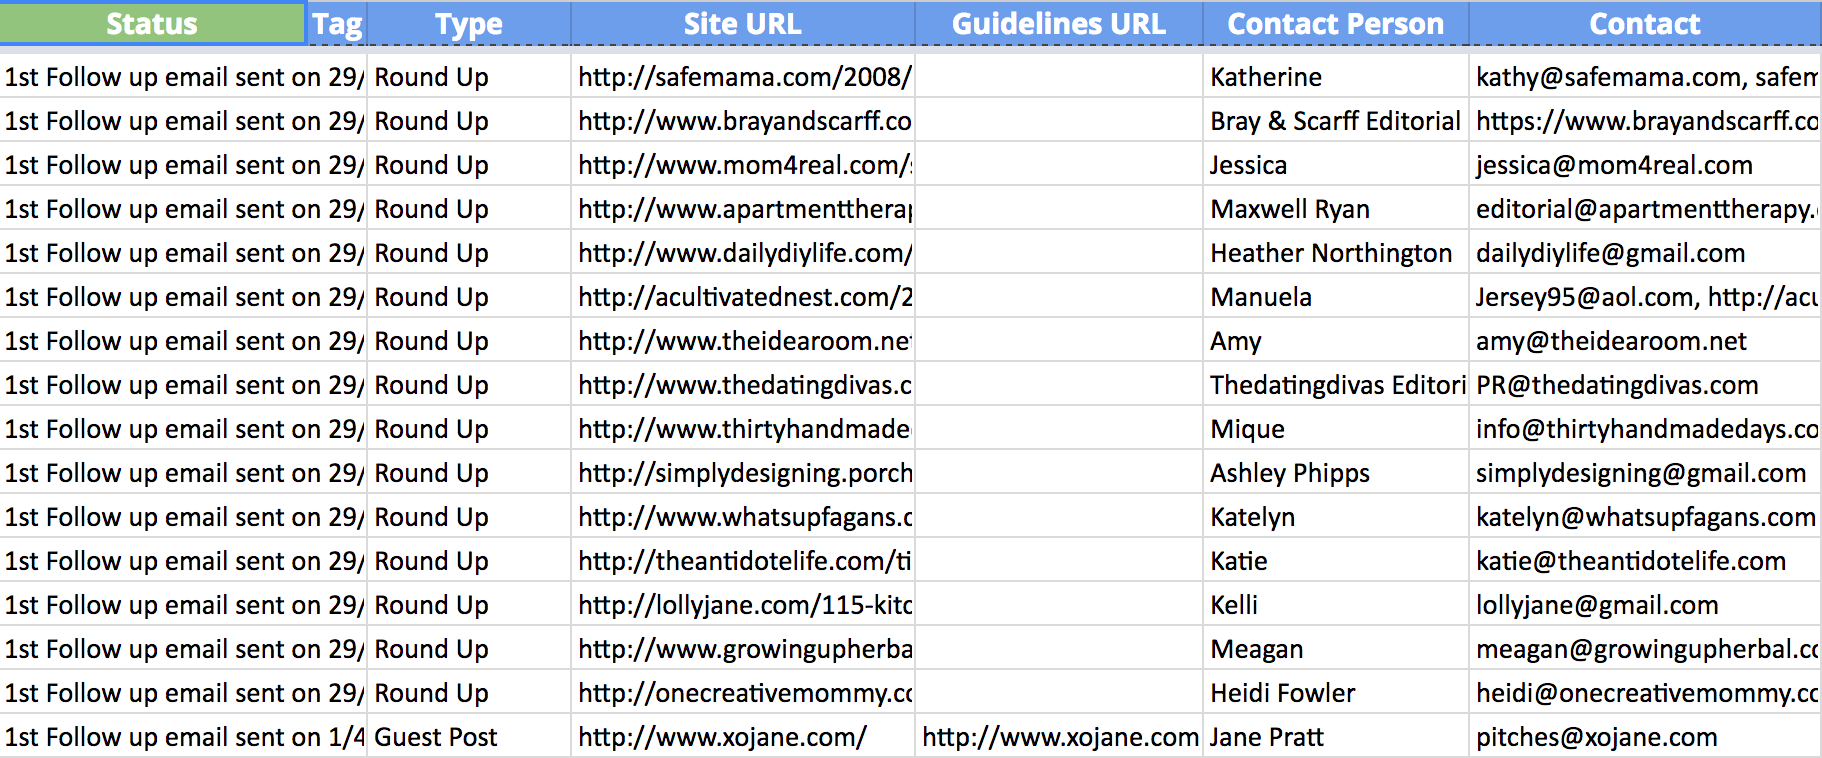Open the lollyjane.com site URL
This screenshot has height=758, width=1822.
(x=743, y=605)
